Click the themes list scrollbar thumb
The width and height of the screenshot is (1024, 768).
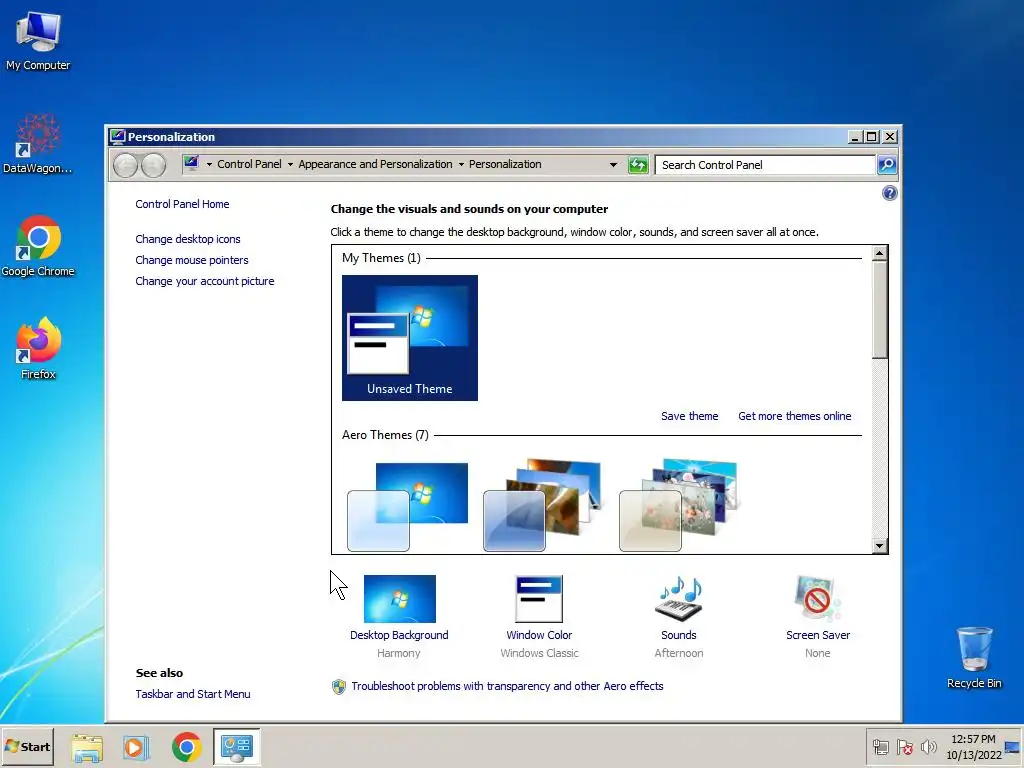pos(880,310)
